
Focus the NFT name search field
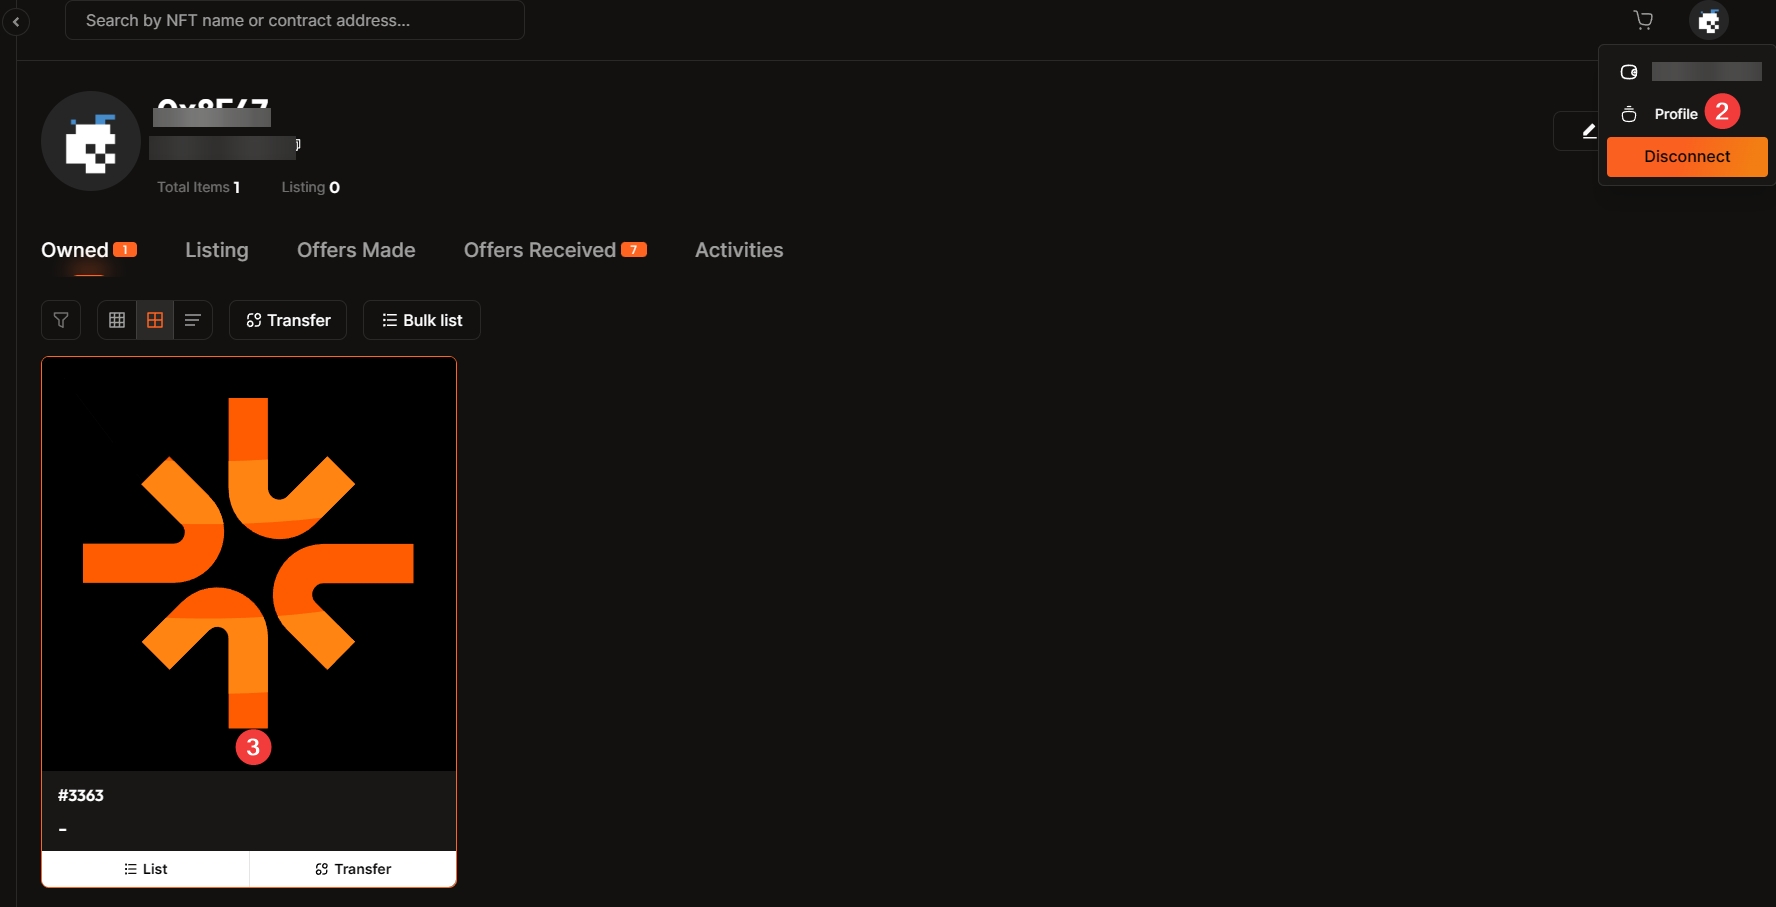pyautogui.click(x=294, y=20)
